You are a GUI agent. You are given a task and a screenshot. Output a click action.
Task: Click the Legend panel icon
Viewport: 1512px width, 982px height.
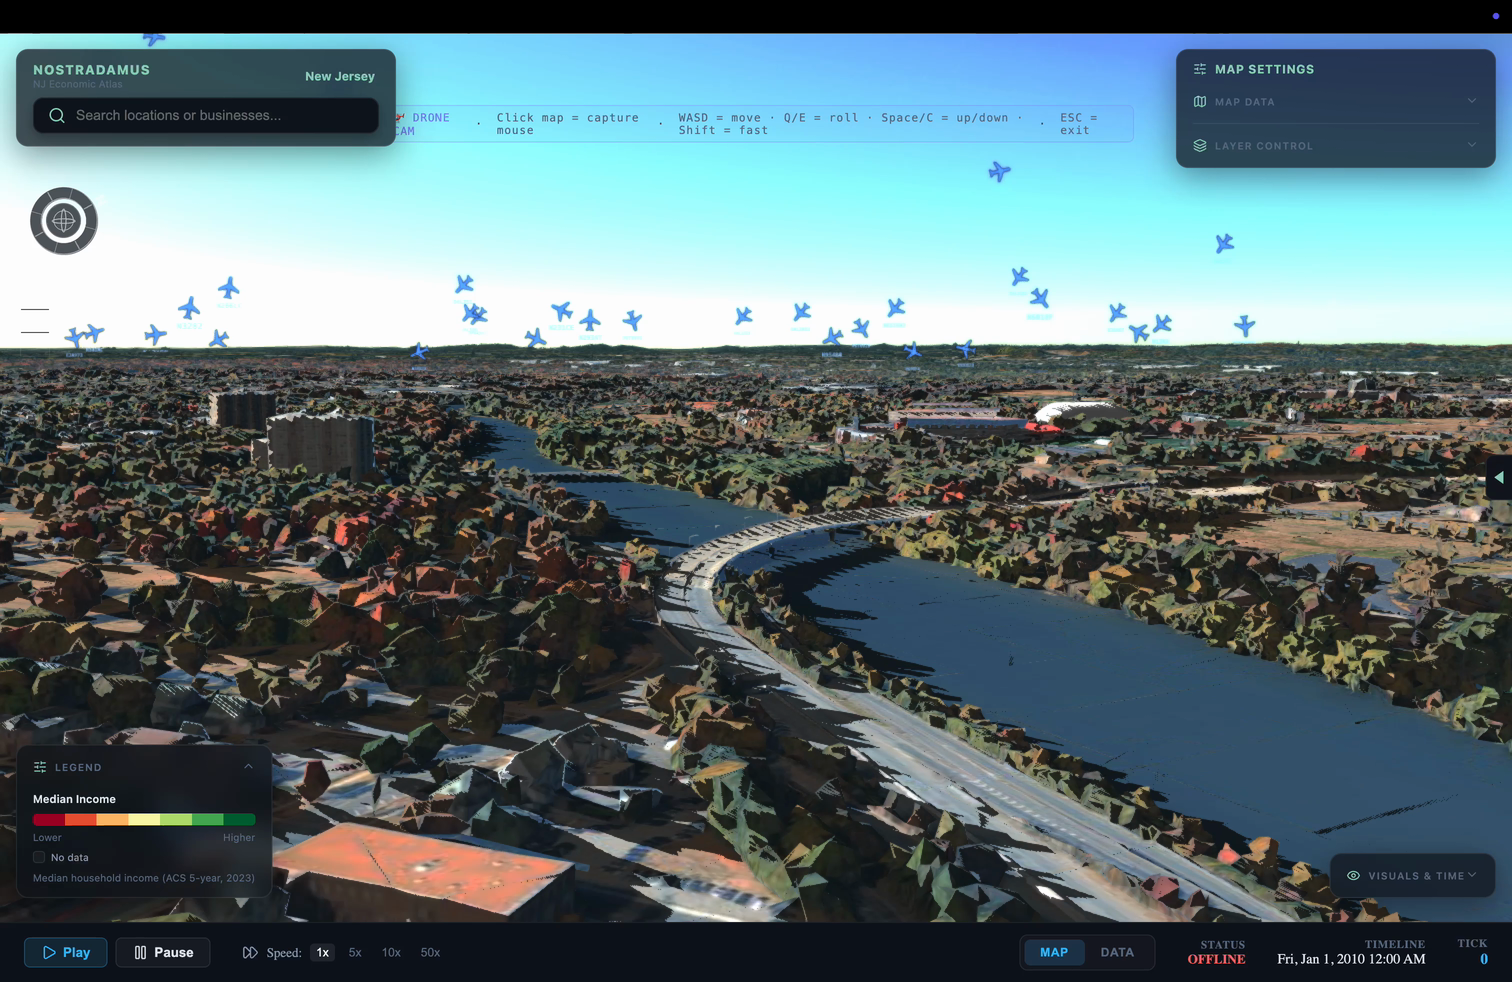pyautogui.click(x=40, y=767)
